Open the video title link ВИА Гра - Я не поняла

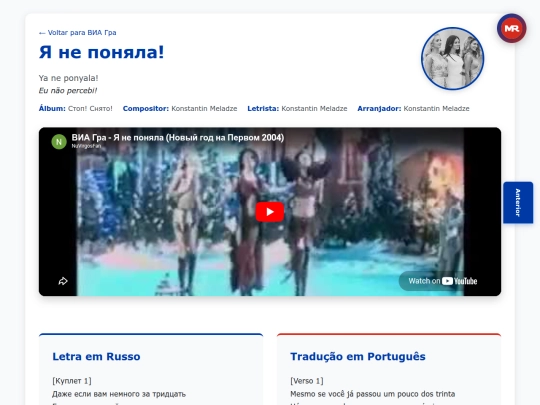click(178, 138)
